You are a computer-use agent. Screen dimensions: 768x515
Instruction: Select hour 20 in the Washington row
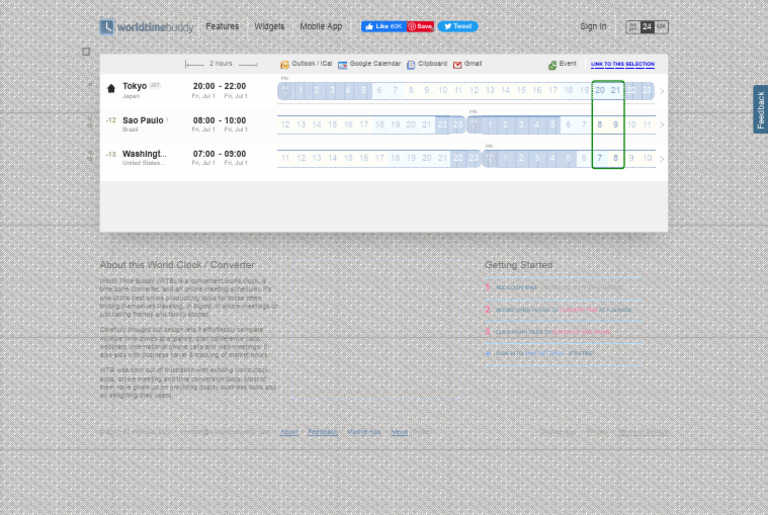click(427, 158)
